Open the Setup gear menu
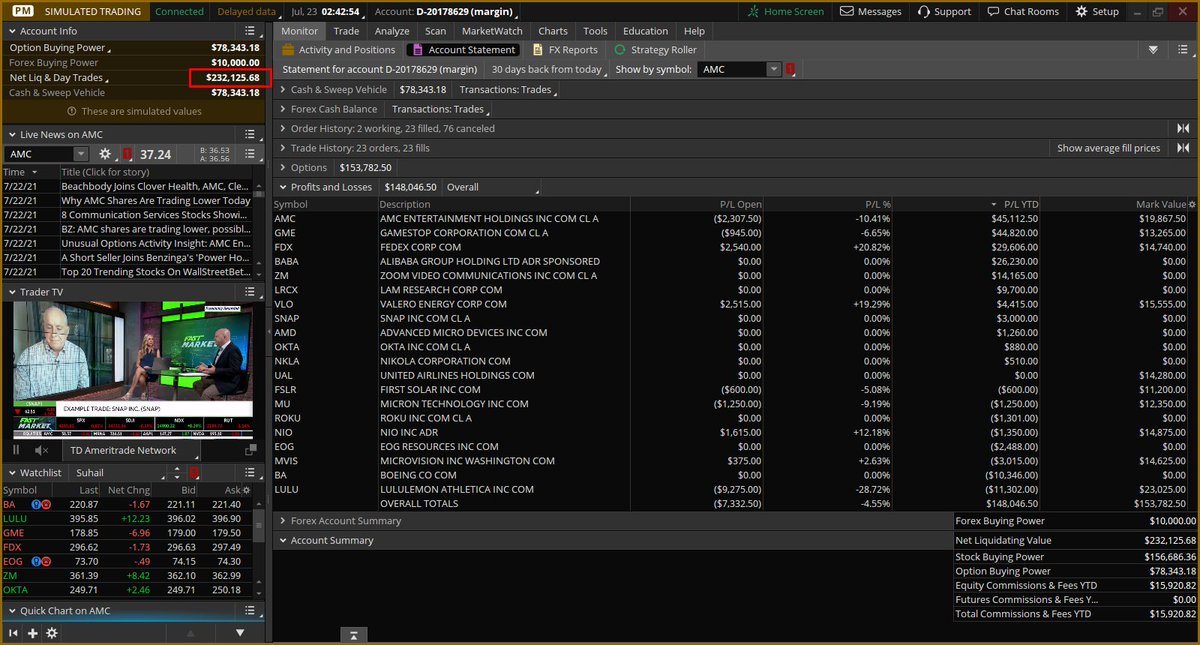Image resolution: width=1200 pixels, height=645 pixels. [1097, 11]
